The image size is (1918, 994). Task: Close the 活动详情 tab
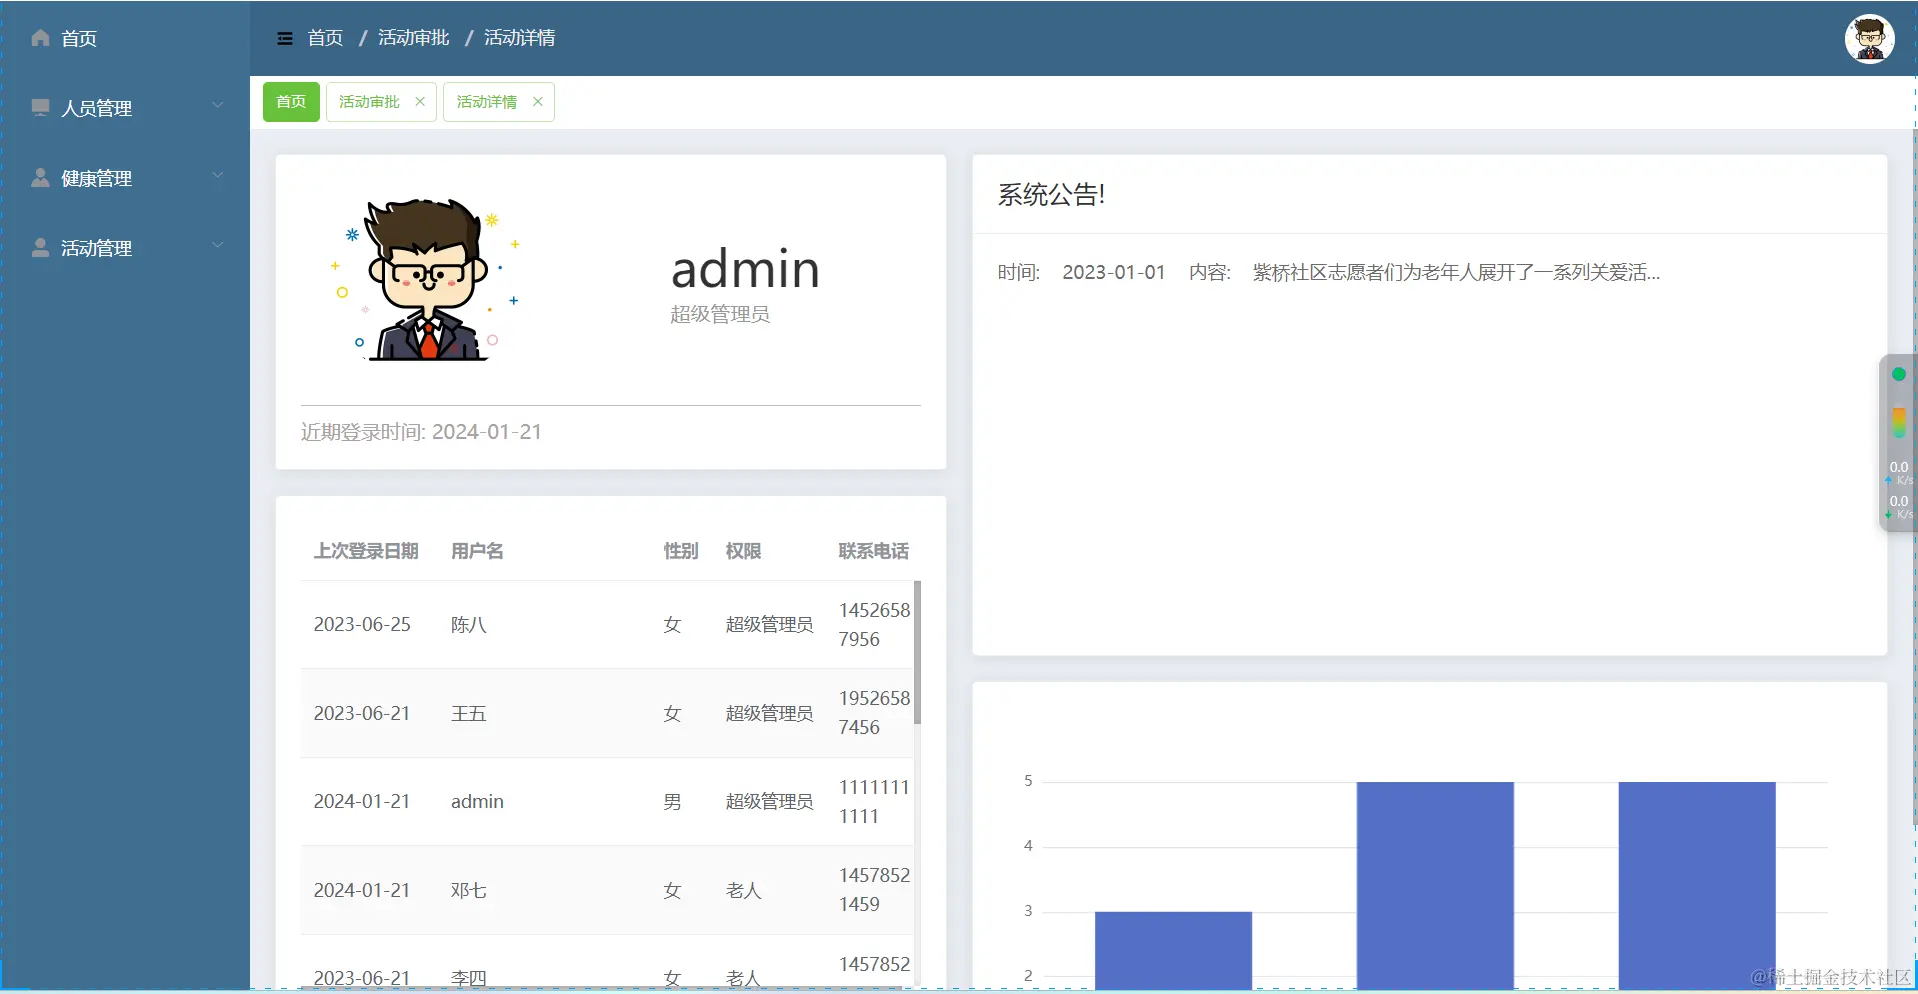pyautogui.click(x=538, y=101)
